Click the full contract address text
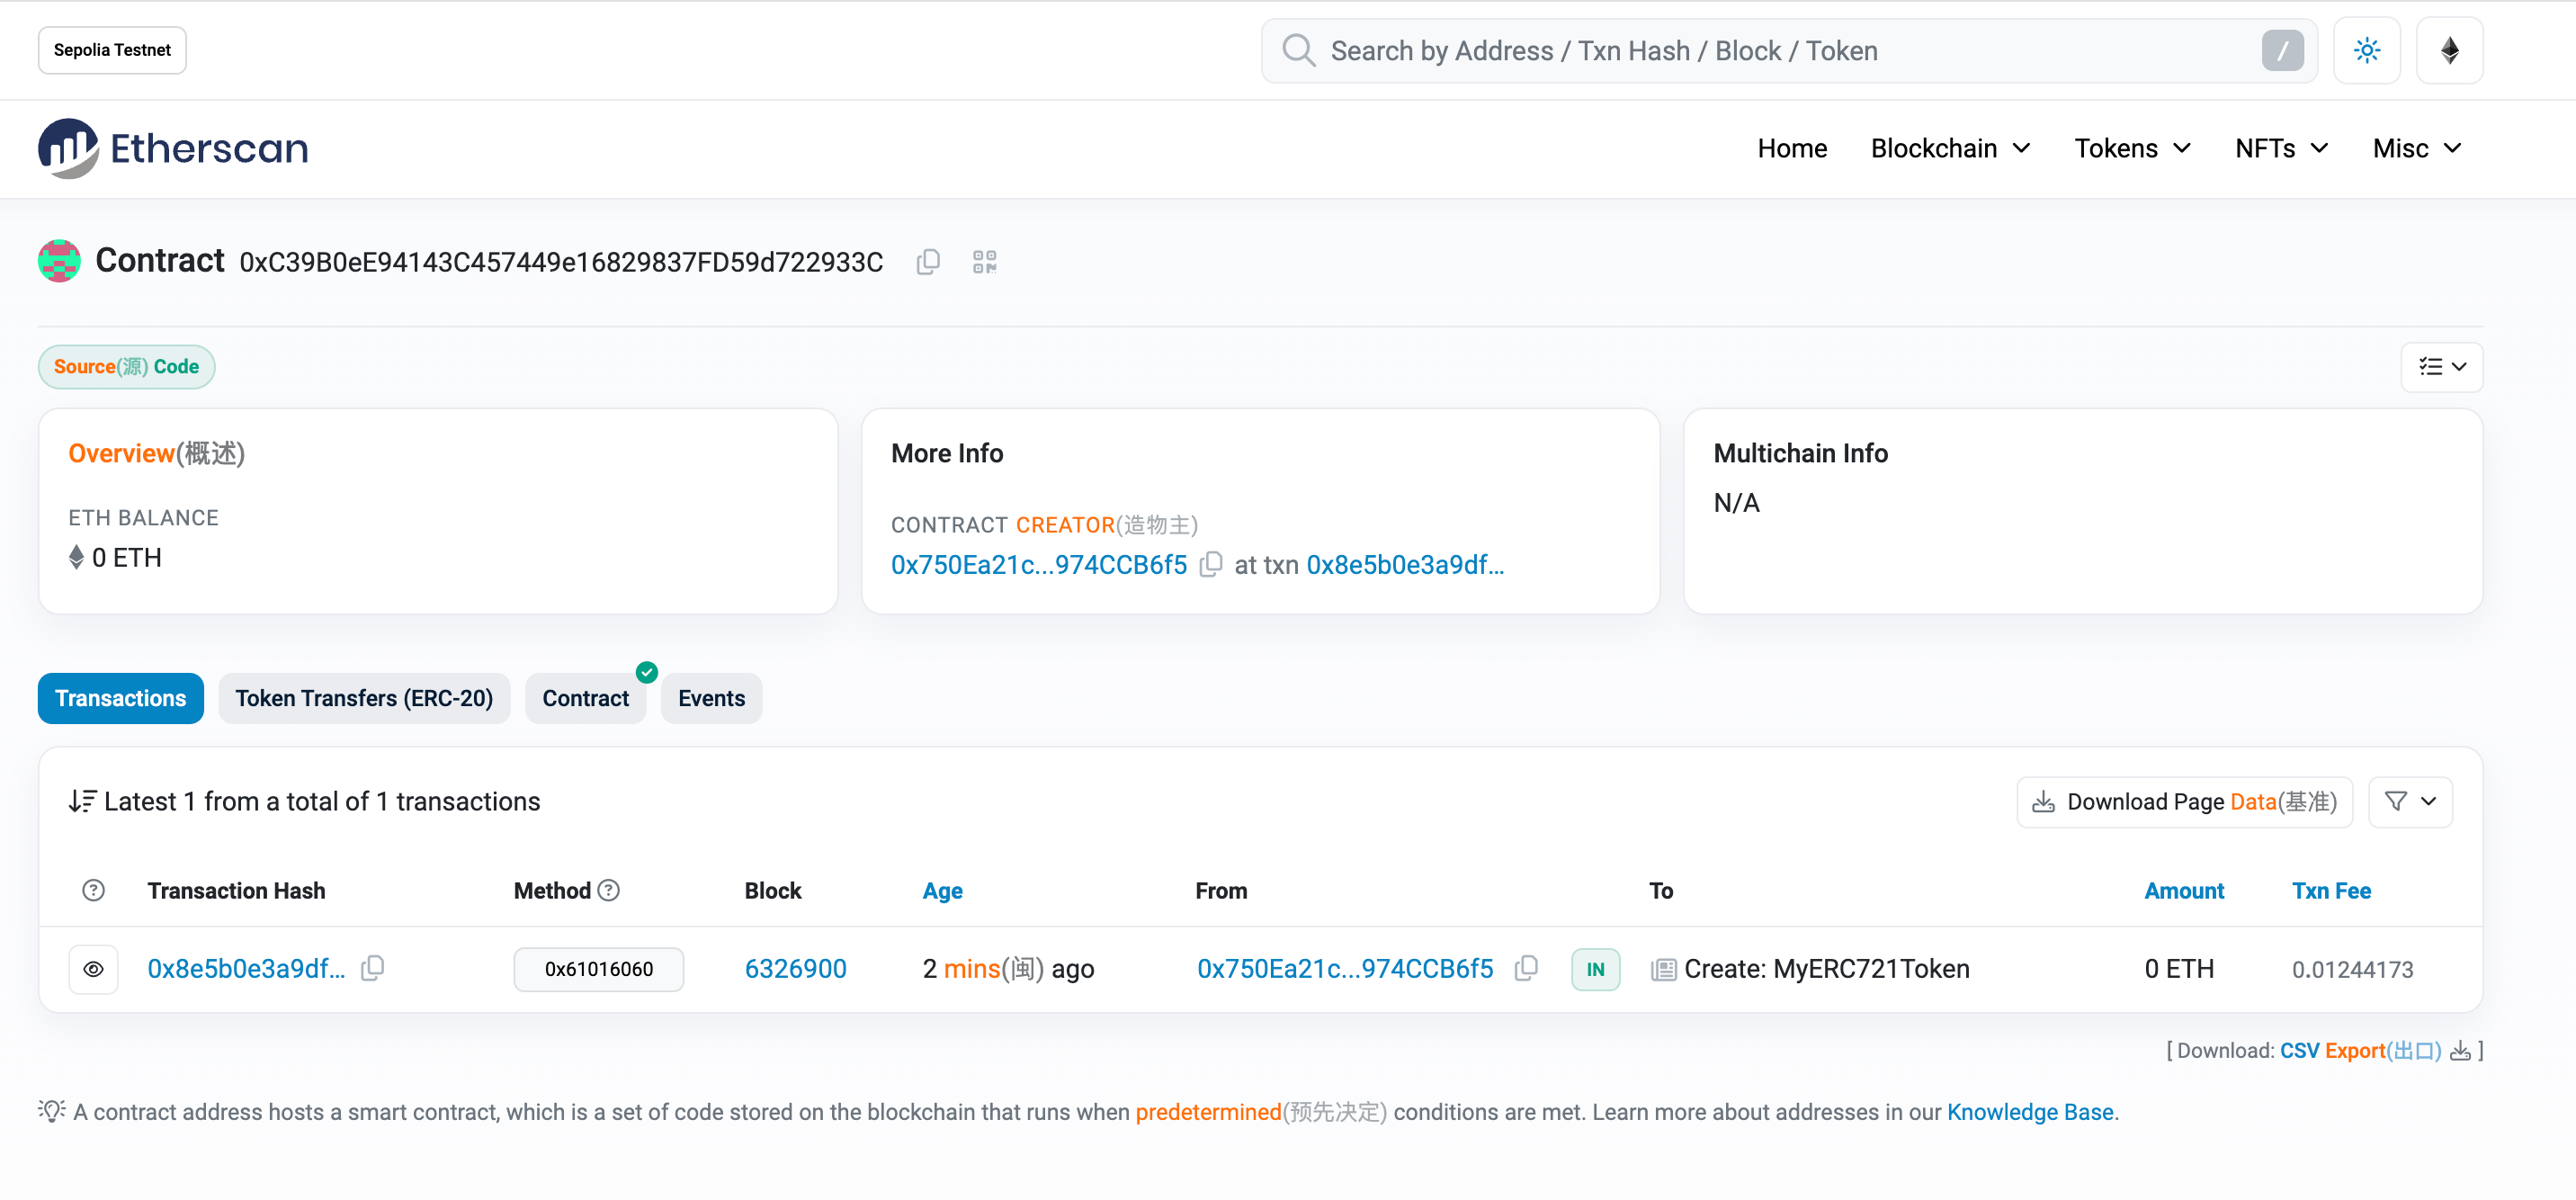The height and width of the screenshot is (1200, 2576). (561, 262)
